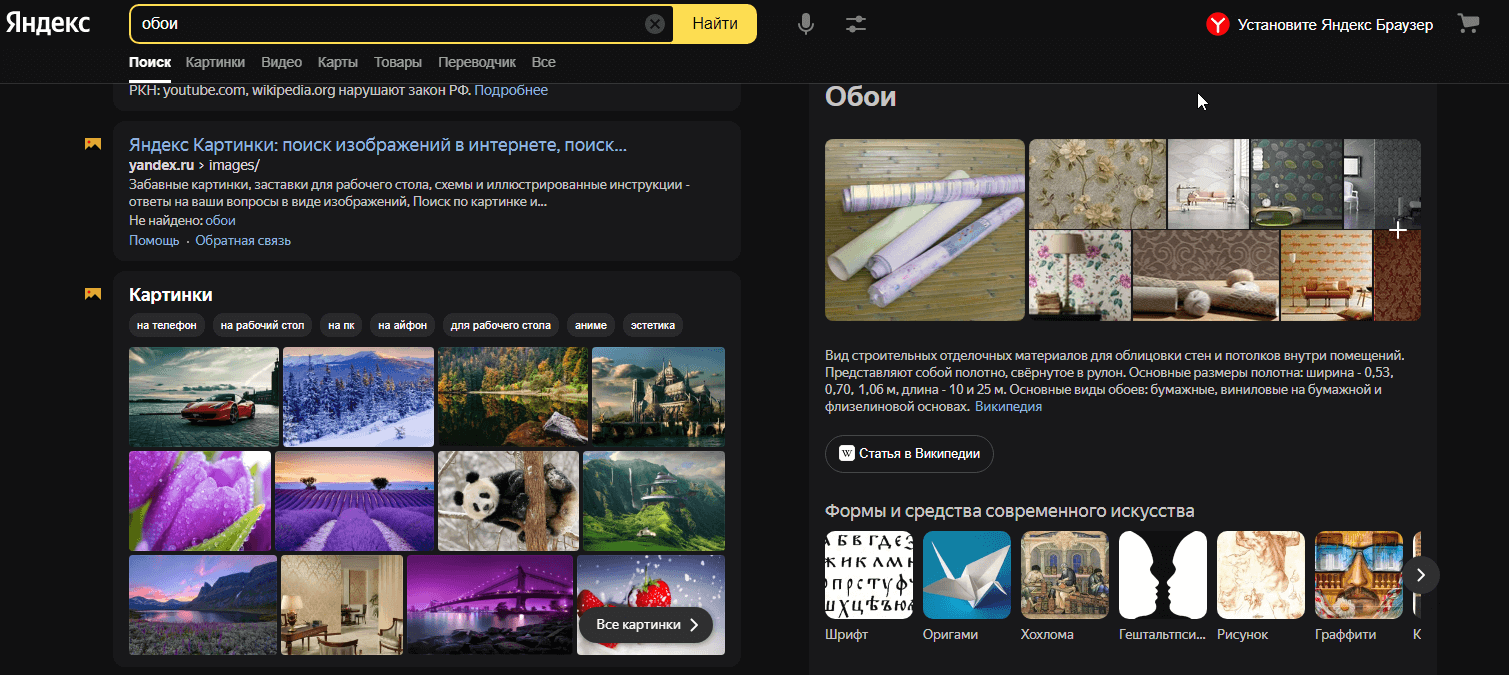Open the Шрифт card
This screenshot has height=675, width=1509.
pyautogui.click(x=869, y=587)
